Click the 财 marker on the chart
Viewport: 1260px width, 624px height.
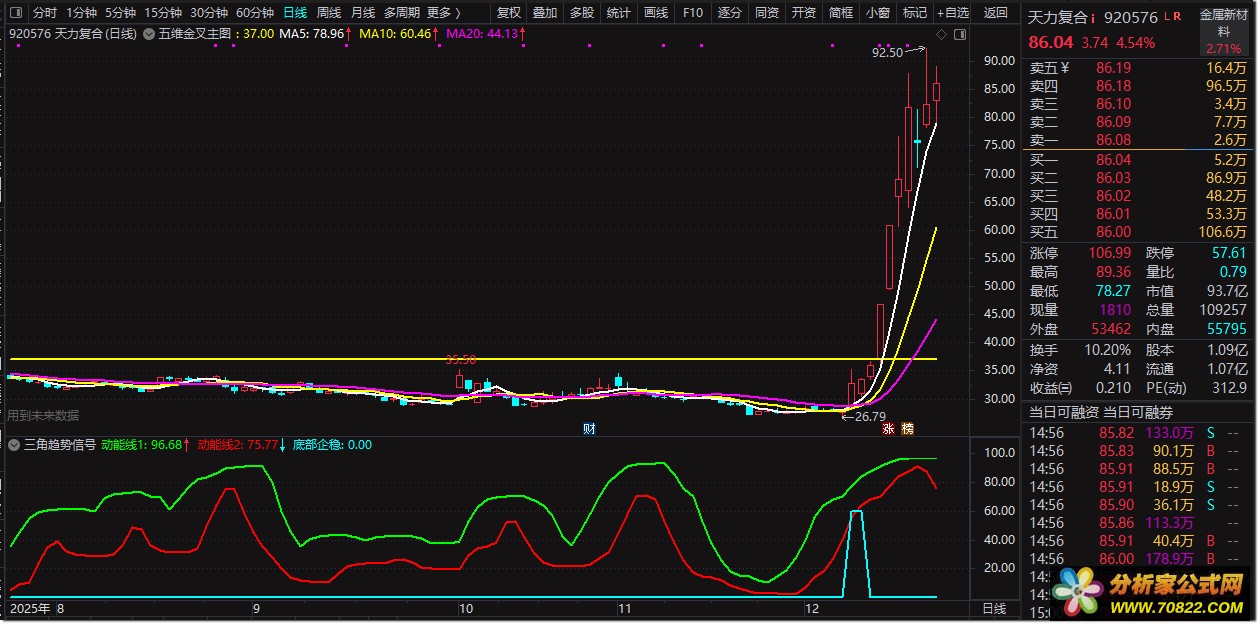point(590,429)
